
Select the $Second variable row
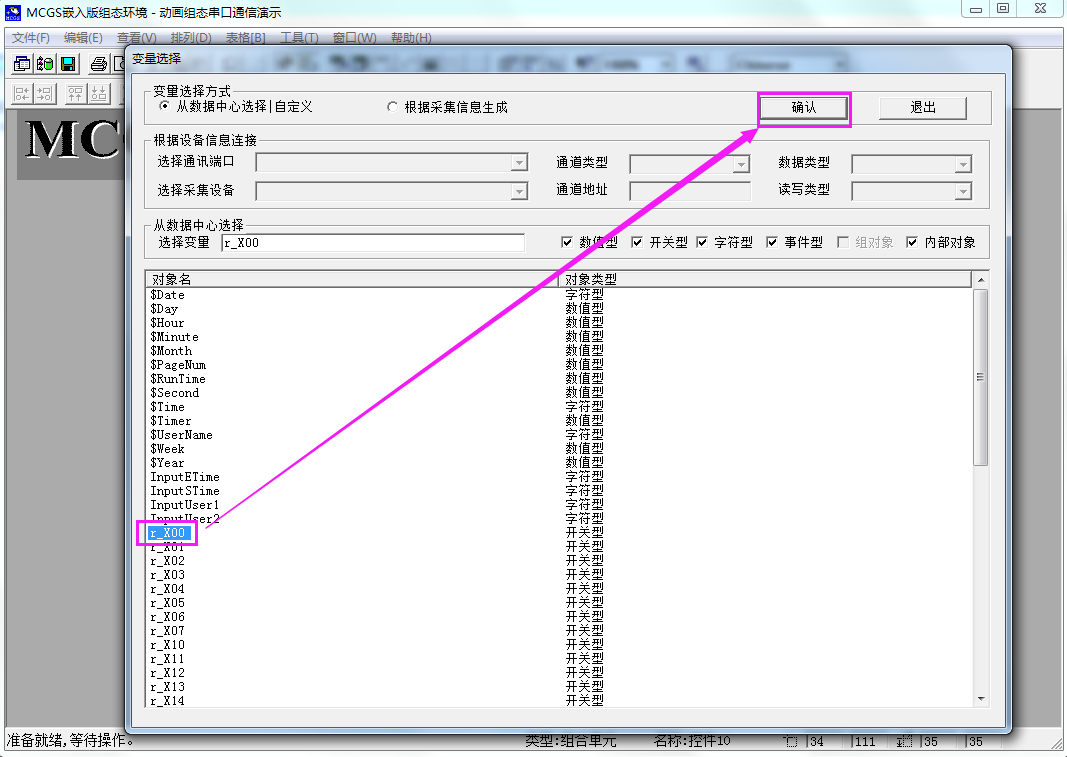174,393
